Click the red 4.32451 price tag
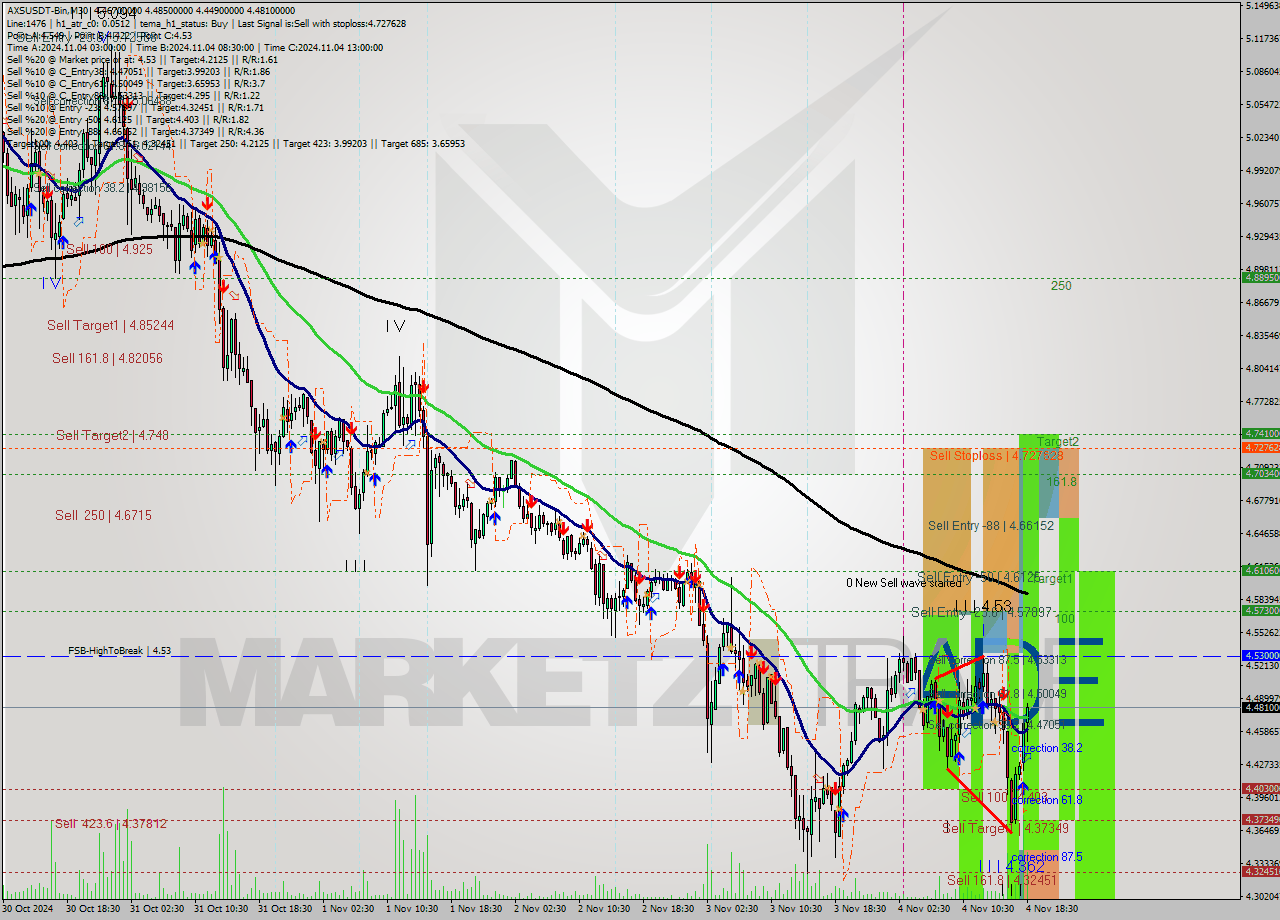 click(1260, 871)
